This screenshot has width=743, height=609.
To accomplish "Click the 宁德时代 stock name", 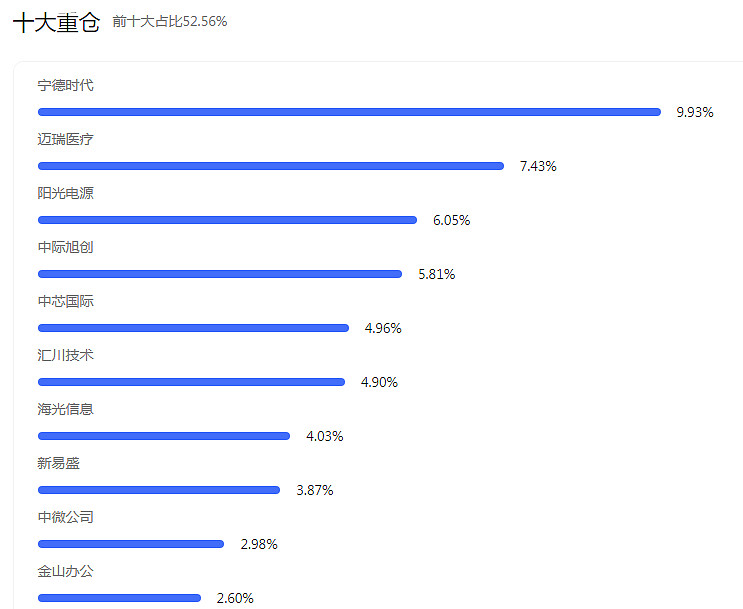I will [65, 85].
